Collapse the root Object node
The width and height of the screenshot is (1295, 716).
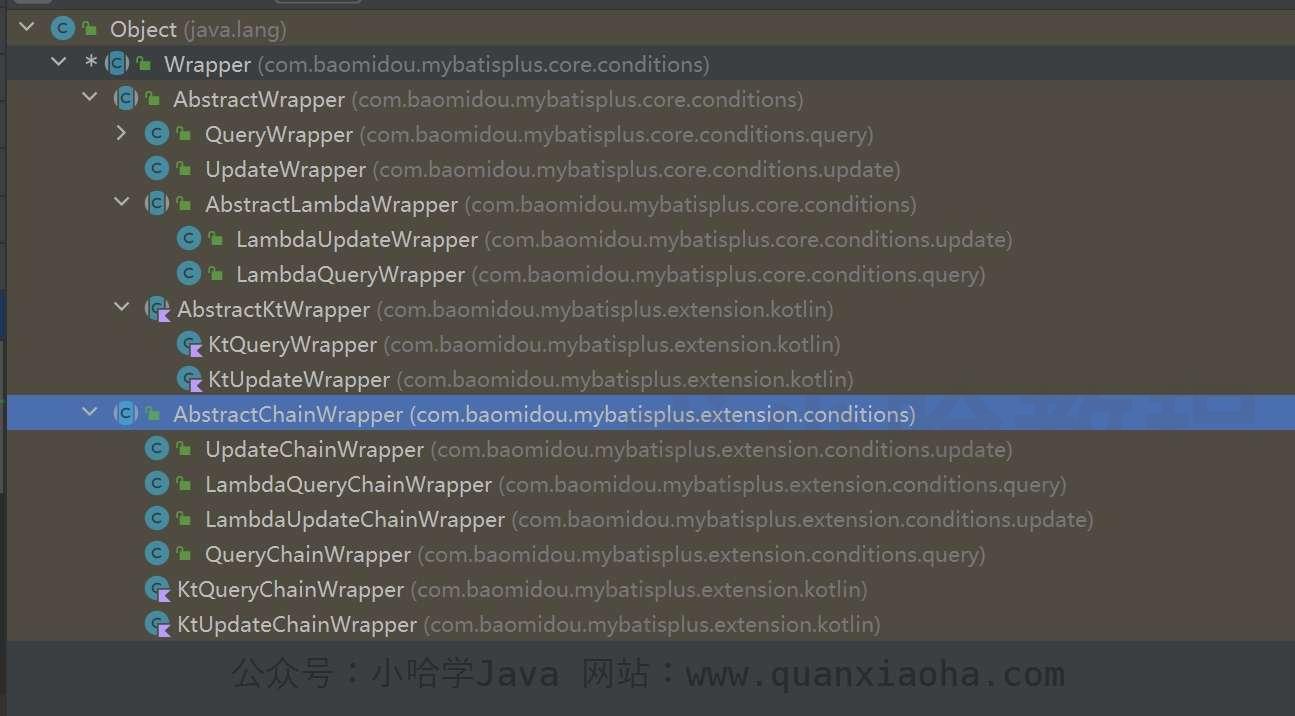click(27, 28)
